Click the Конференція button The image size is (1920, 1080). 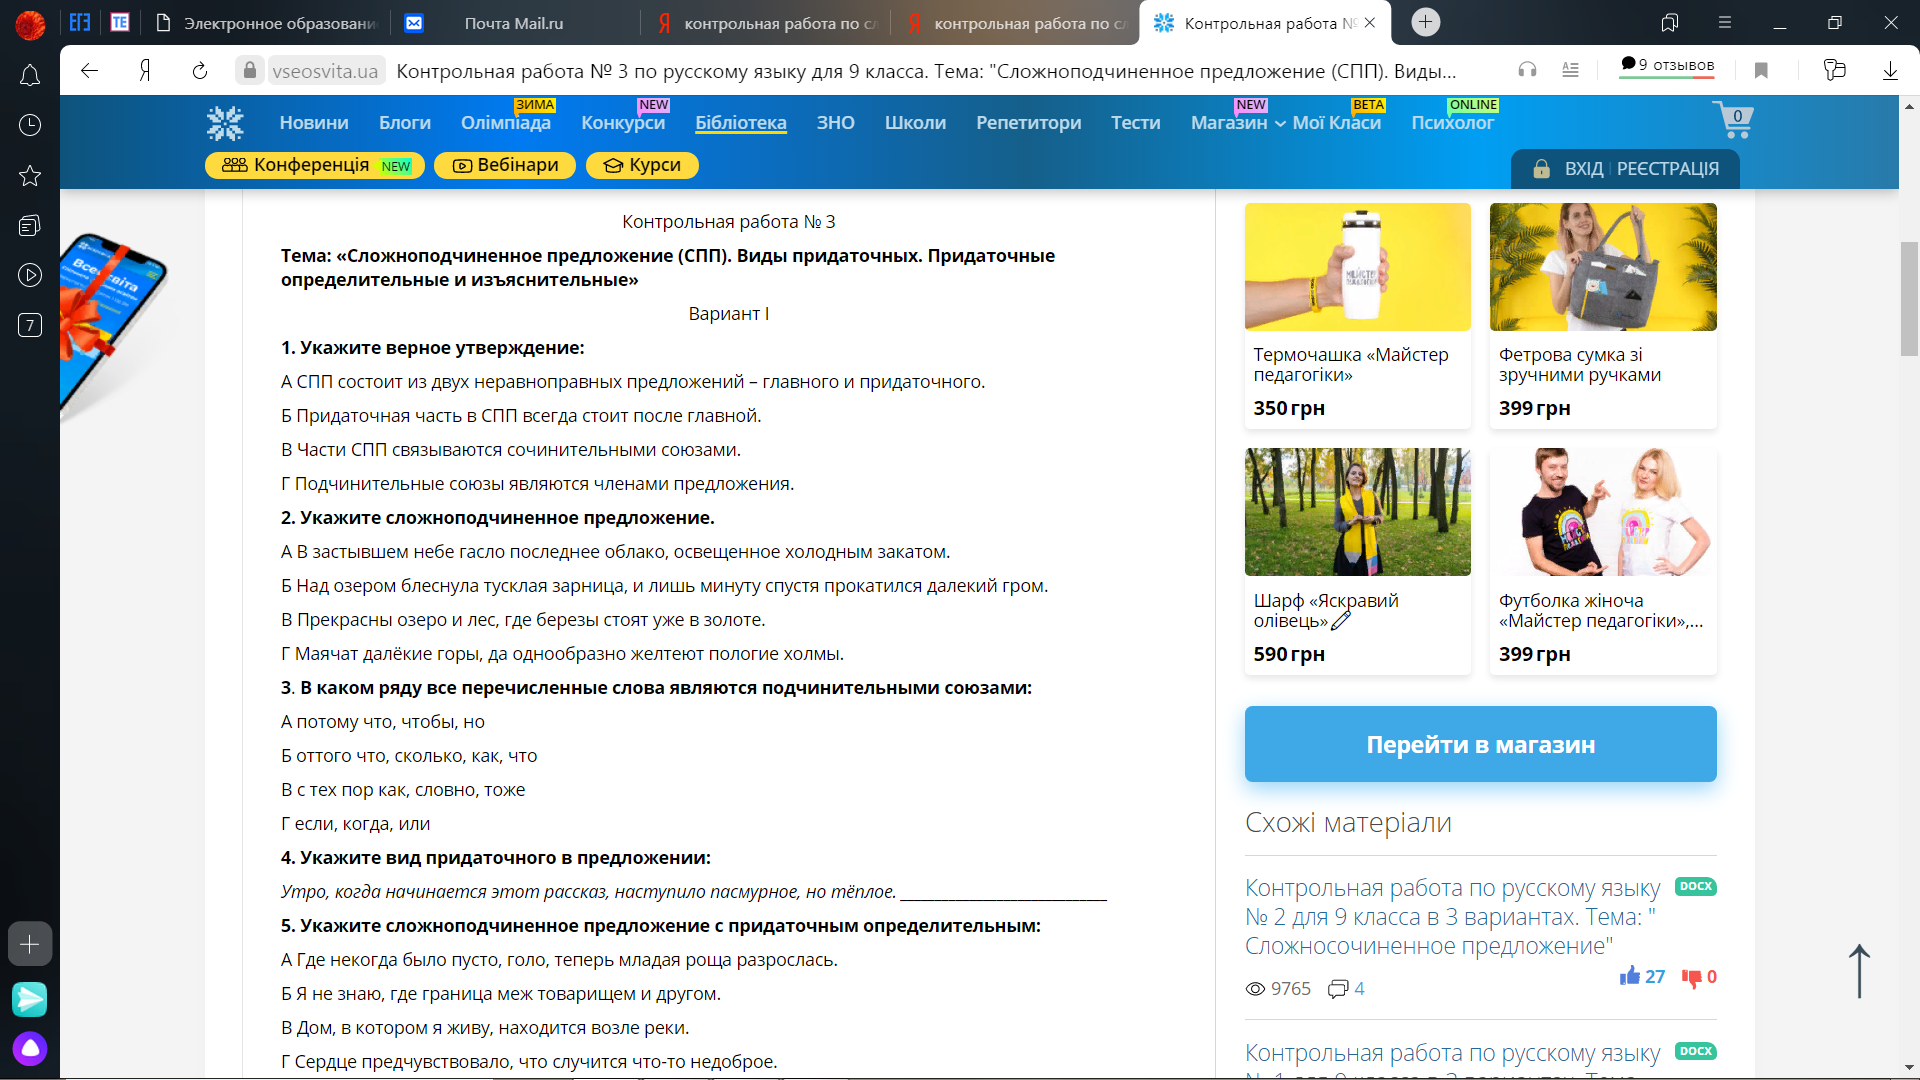point(315,165)
